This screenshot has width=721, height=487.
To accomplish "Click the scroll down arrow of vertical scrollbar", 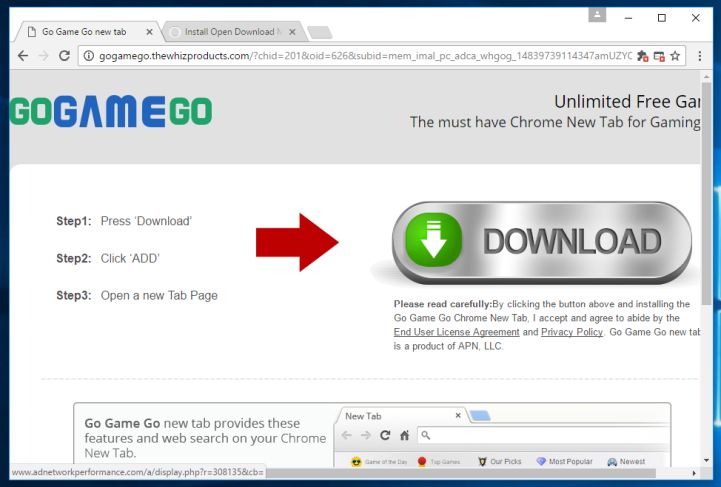I will click(x=706, y=460).
